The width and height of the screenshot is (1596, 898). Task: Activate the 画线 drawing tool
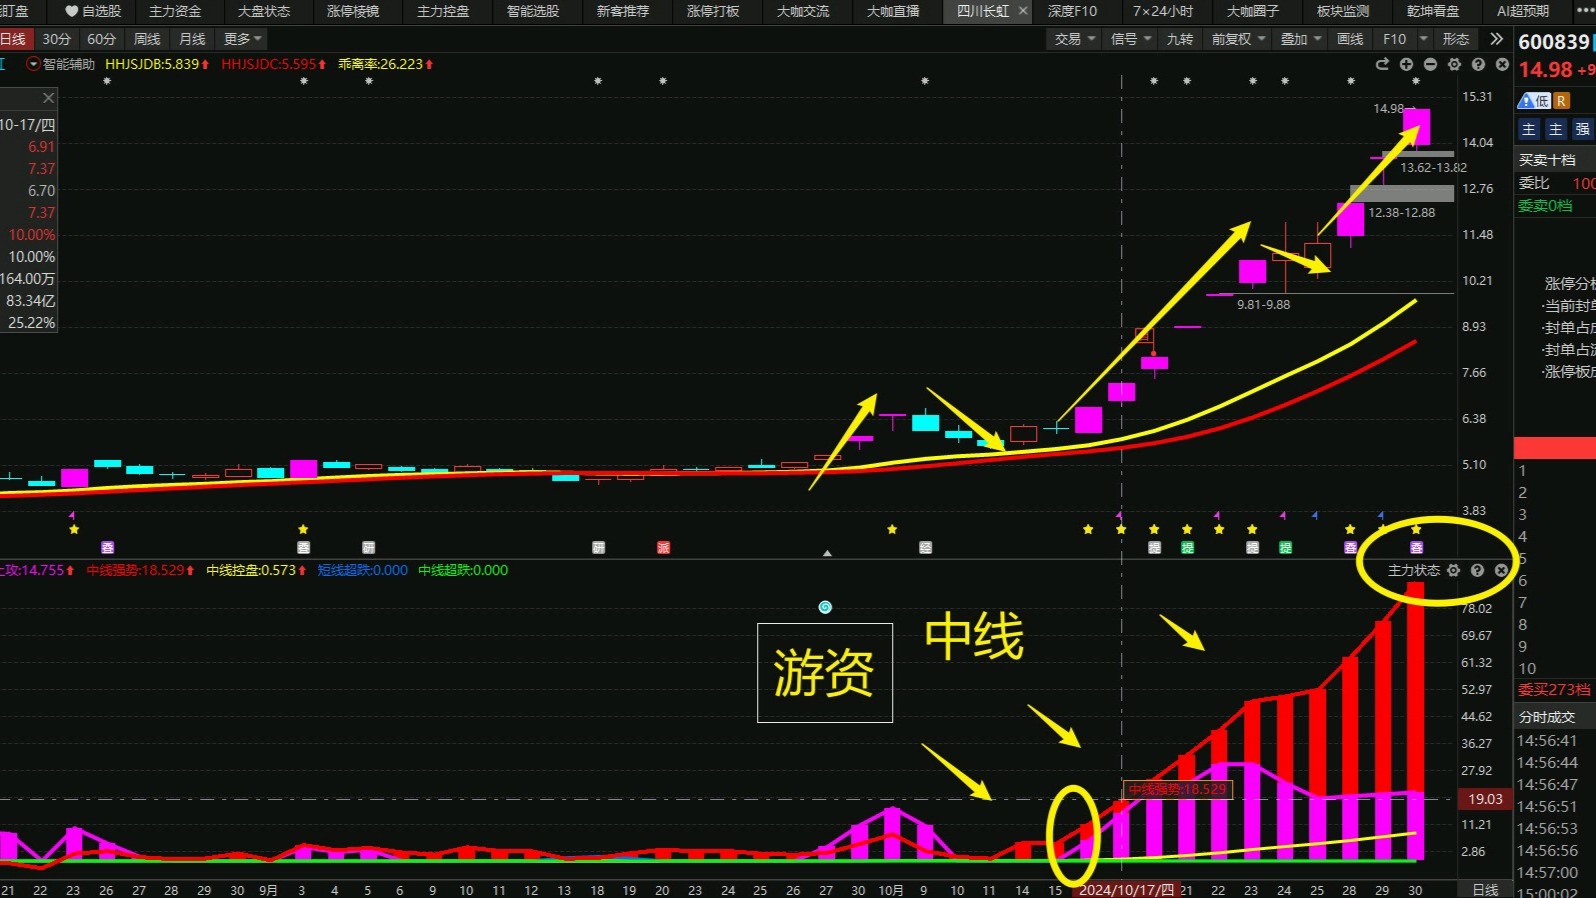1350,39
